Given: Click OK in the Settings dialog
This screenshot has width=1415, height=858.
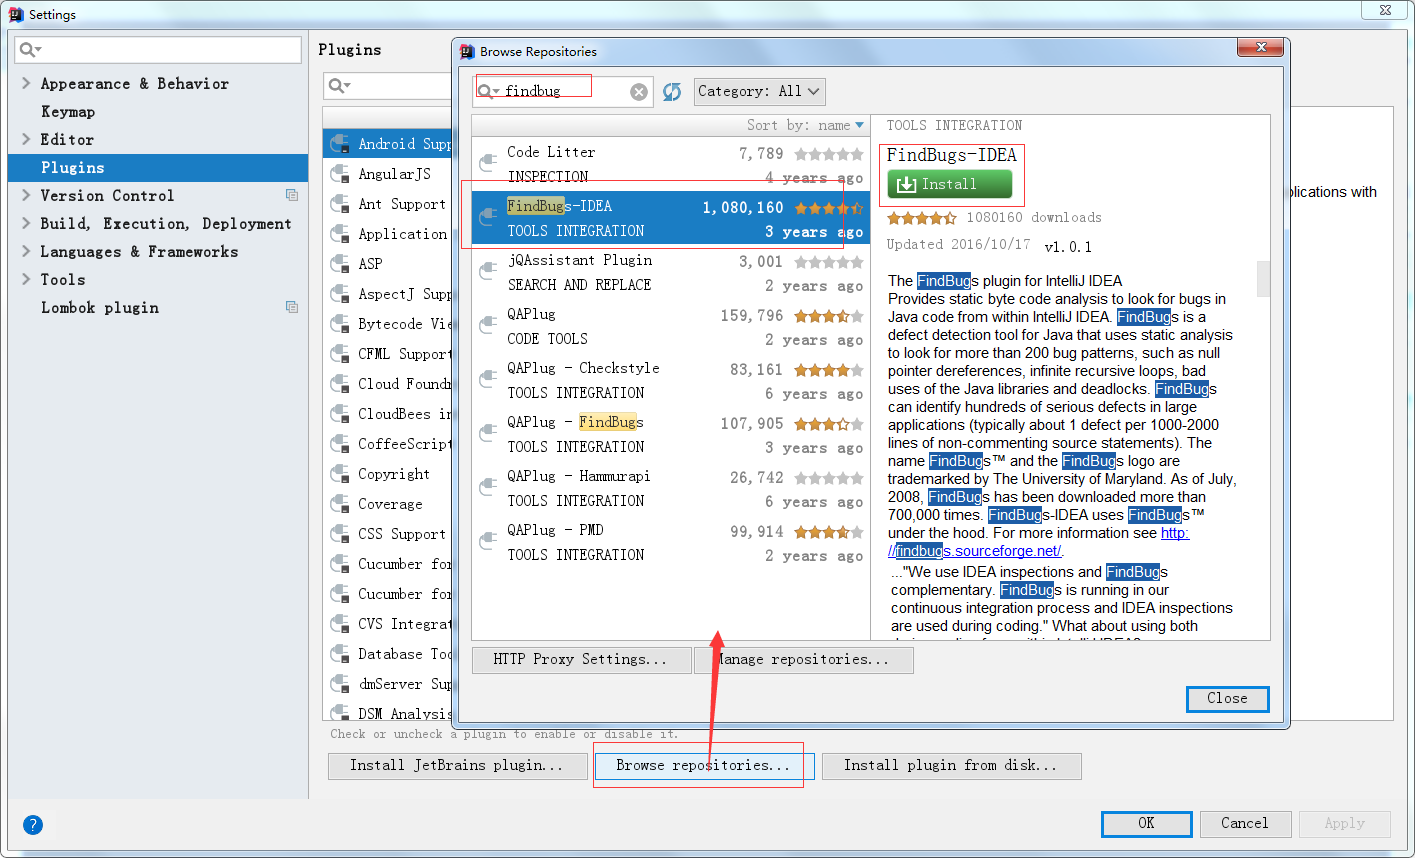Looking at the screenshot, I should (1146, 824).
